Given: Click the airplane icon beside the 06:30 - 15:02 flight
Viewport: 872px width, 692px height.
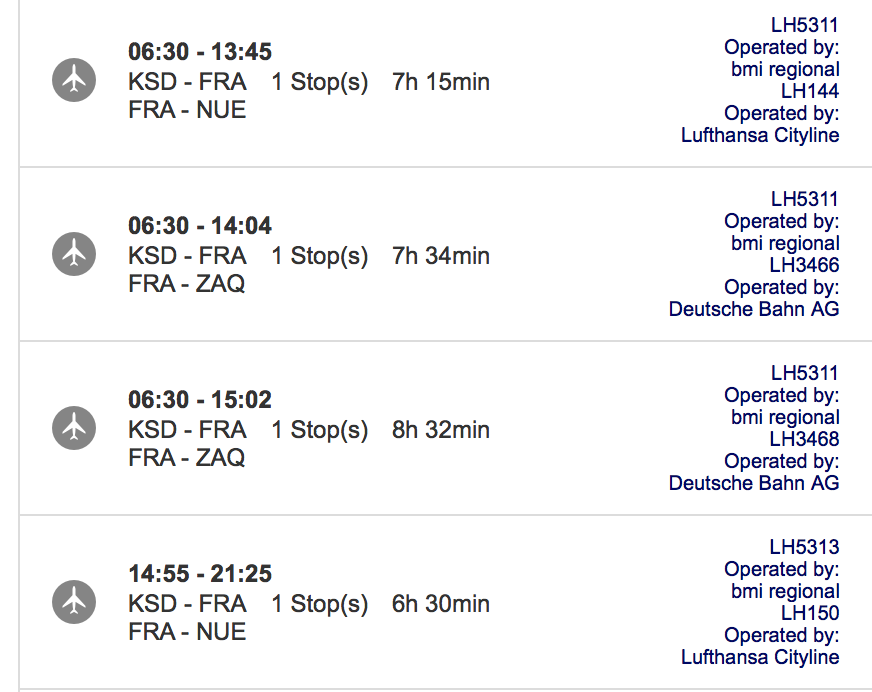Looking at the screenshot, I should tap(74, 429).
